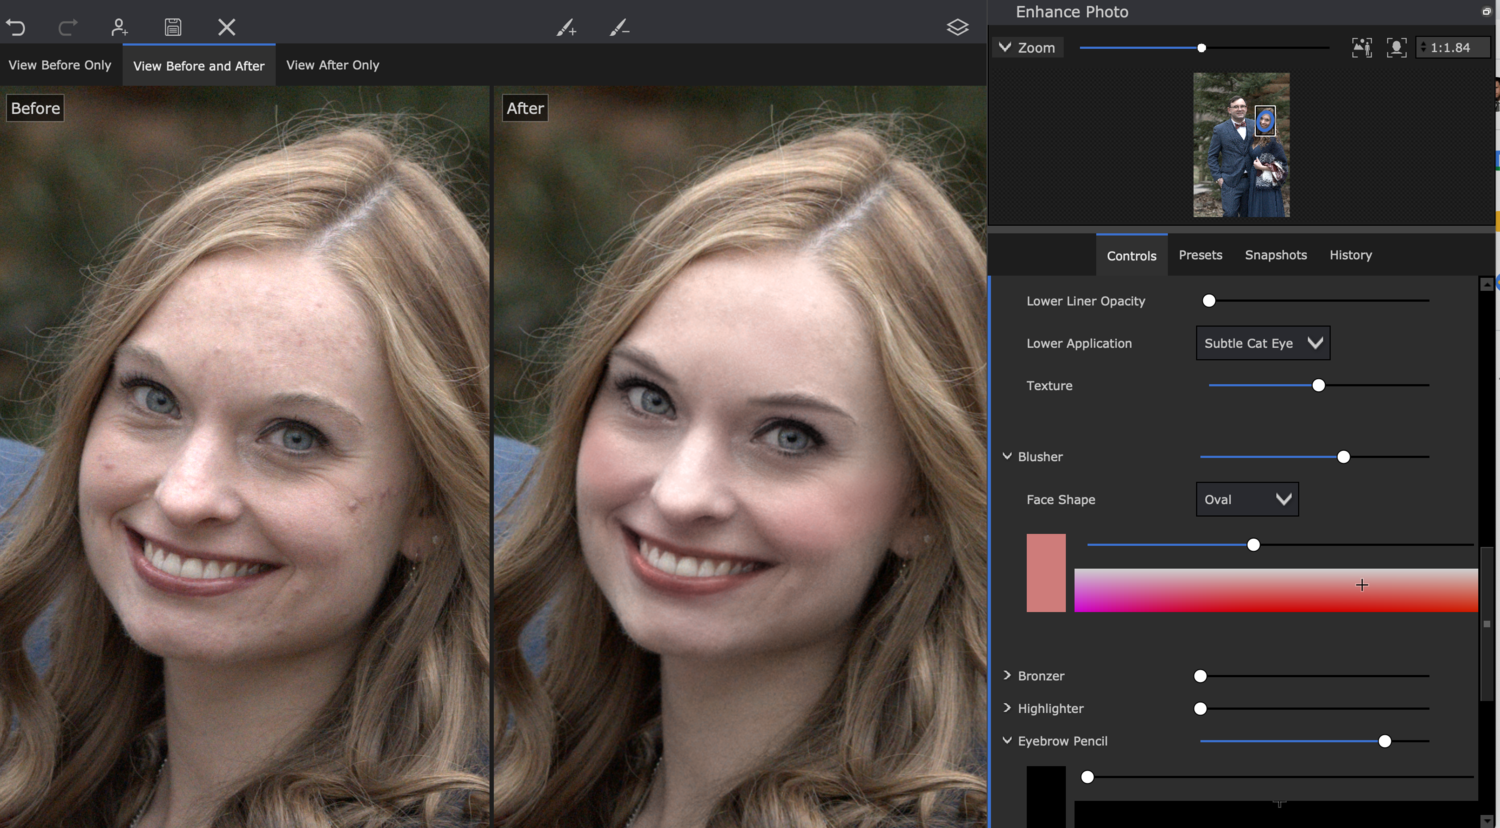Viewport: 1500px width, 828px height.
Task: Click Lower Liner Opacity slider handle
Action: [1209, 300]
